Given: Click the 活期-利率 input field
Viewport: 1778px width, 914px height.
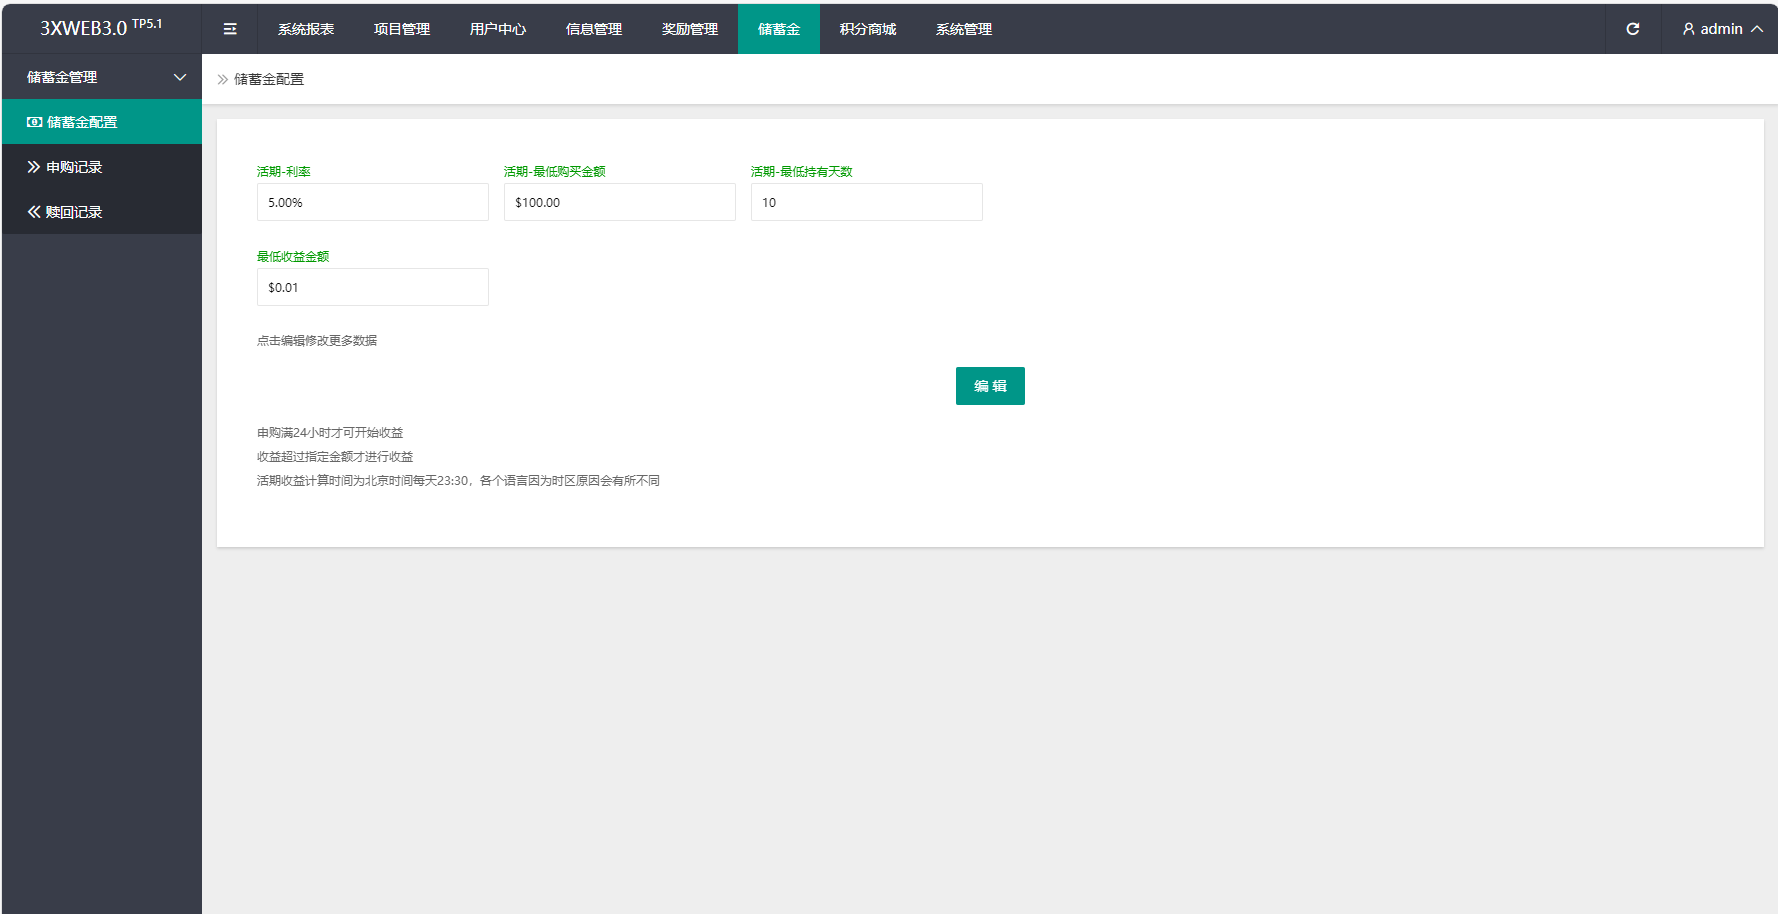Looking at the screenshot, I should (x=372, y=202).
